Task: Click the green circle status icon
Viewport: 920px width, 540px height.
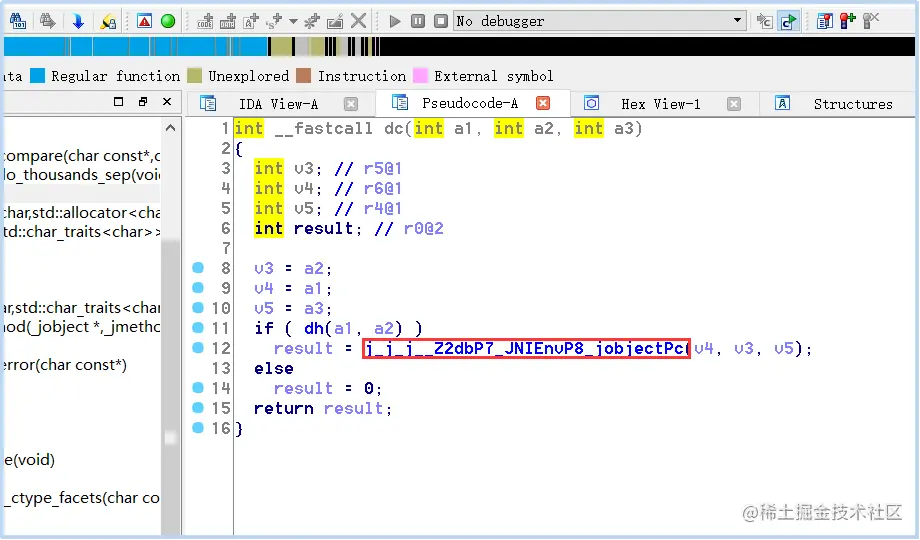Action: point(168,21)
